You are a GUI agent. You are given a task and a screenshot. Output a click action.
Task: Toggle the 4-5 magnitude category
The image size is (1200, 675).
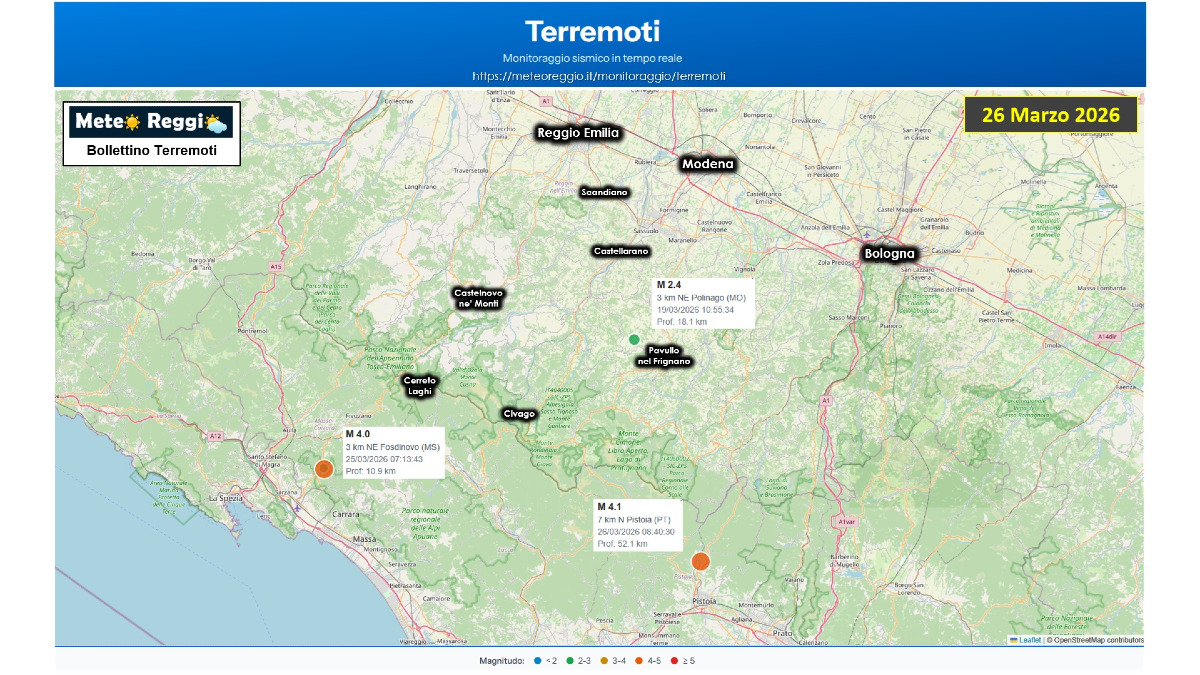[x=638, y=660]
